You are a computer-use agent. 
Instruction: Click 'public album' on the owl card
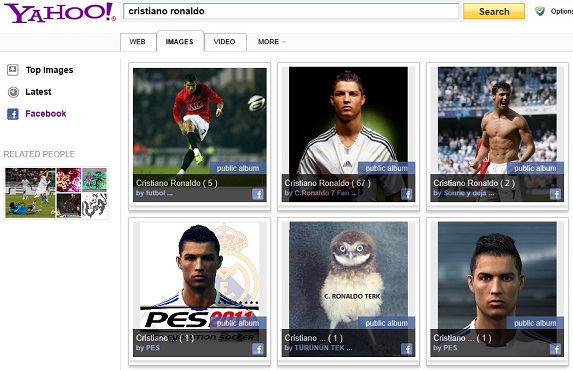[386, 323]
